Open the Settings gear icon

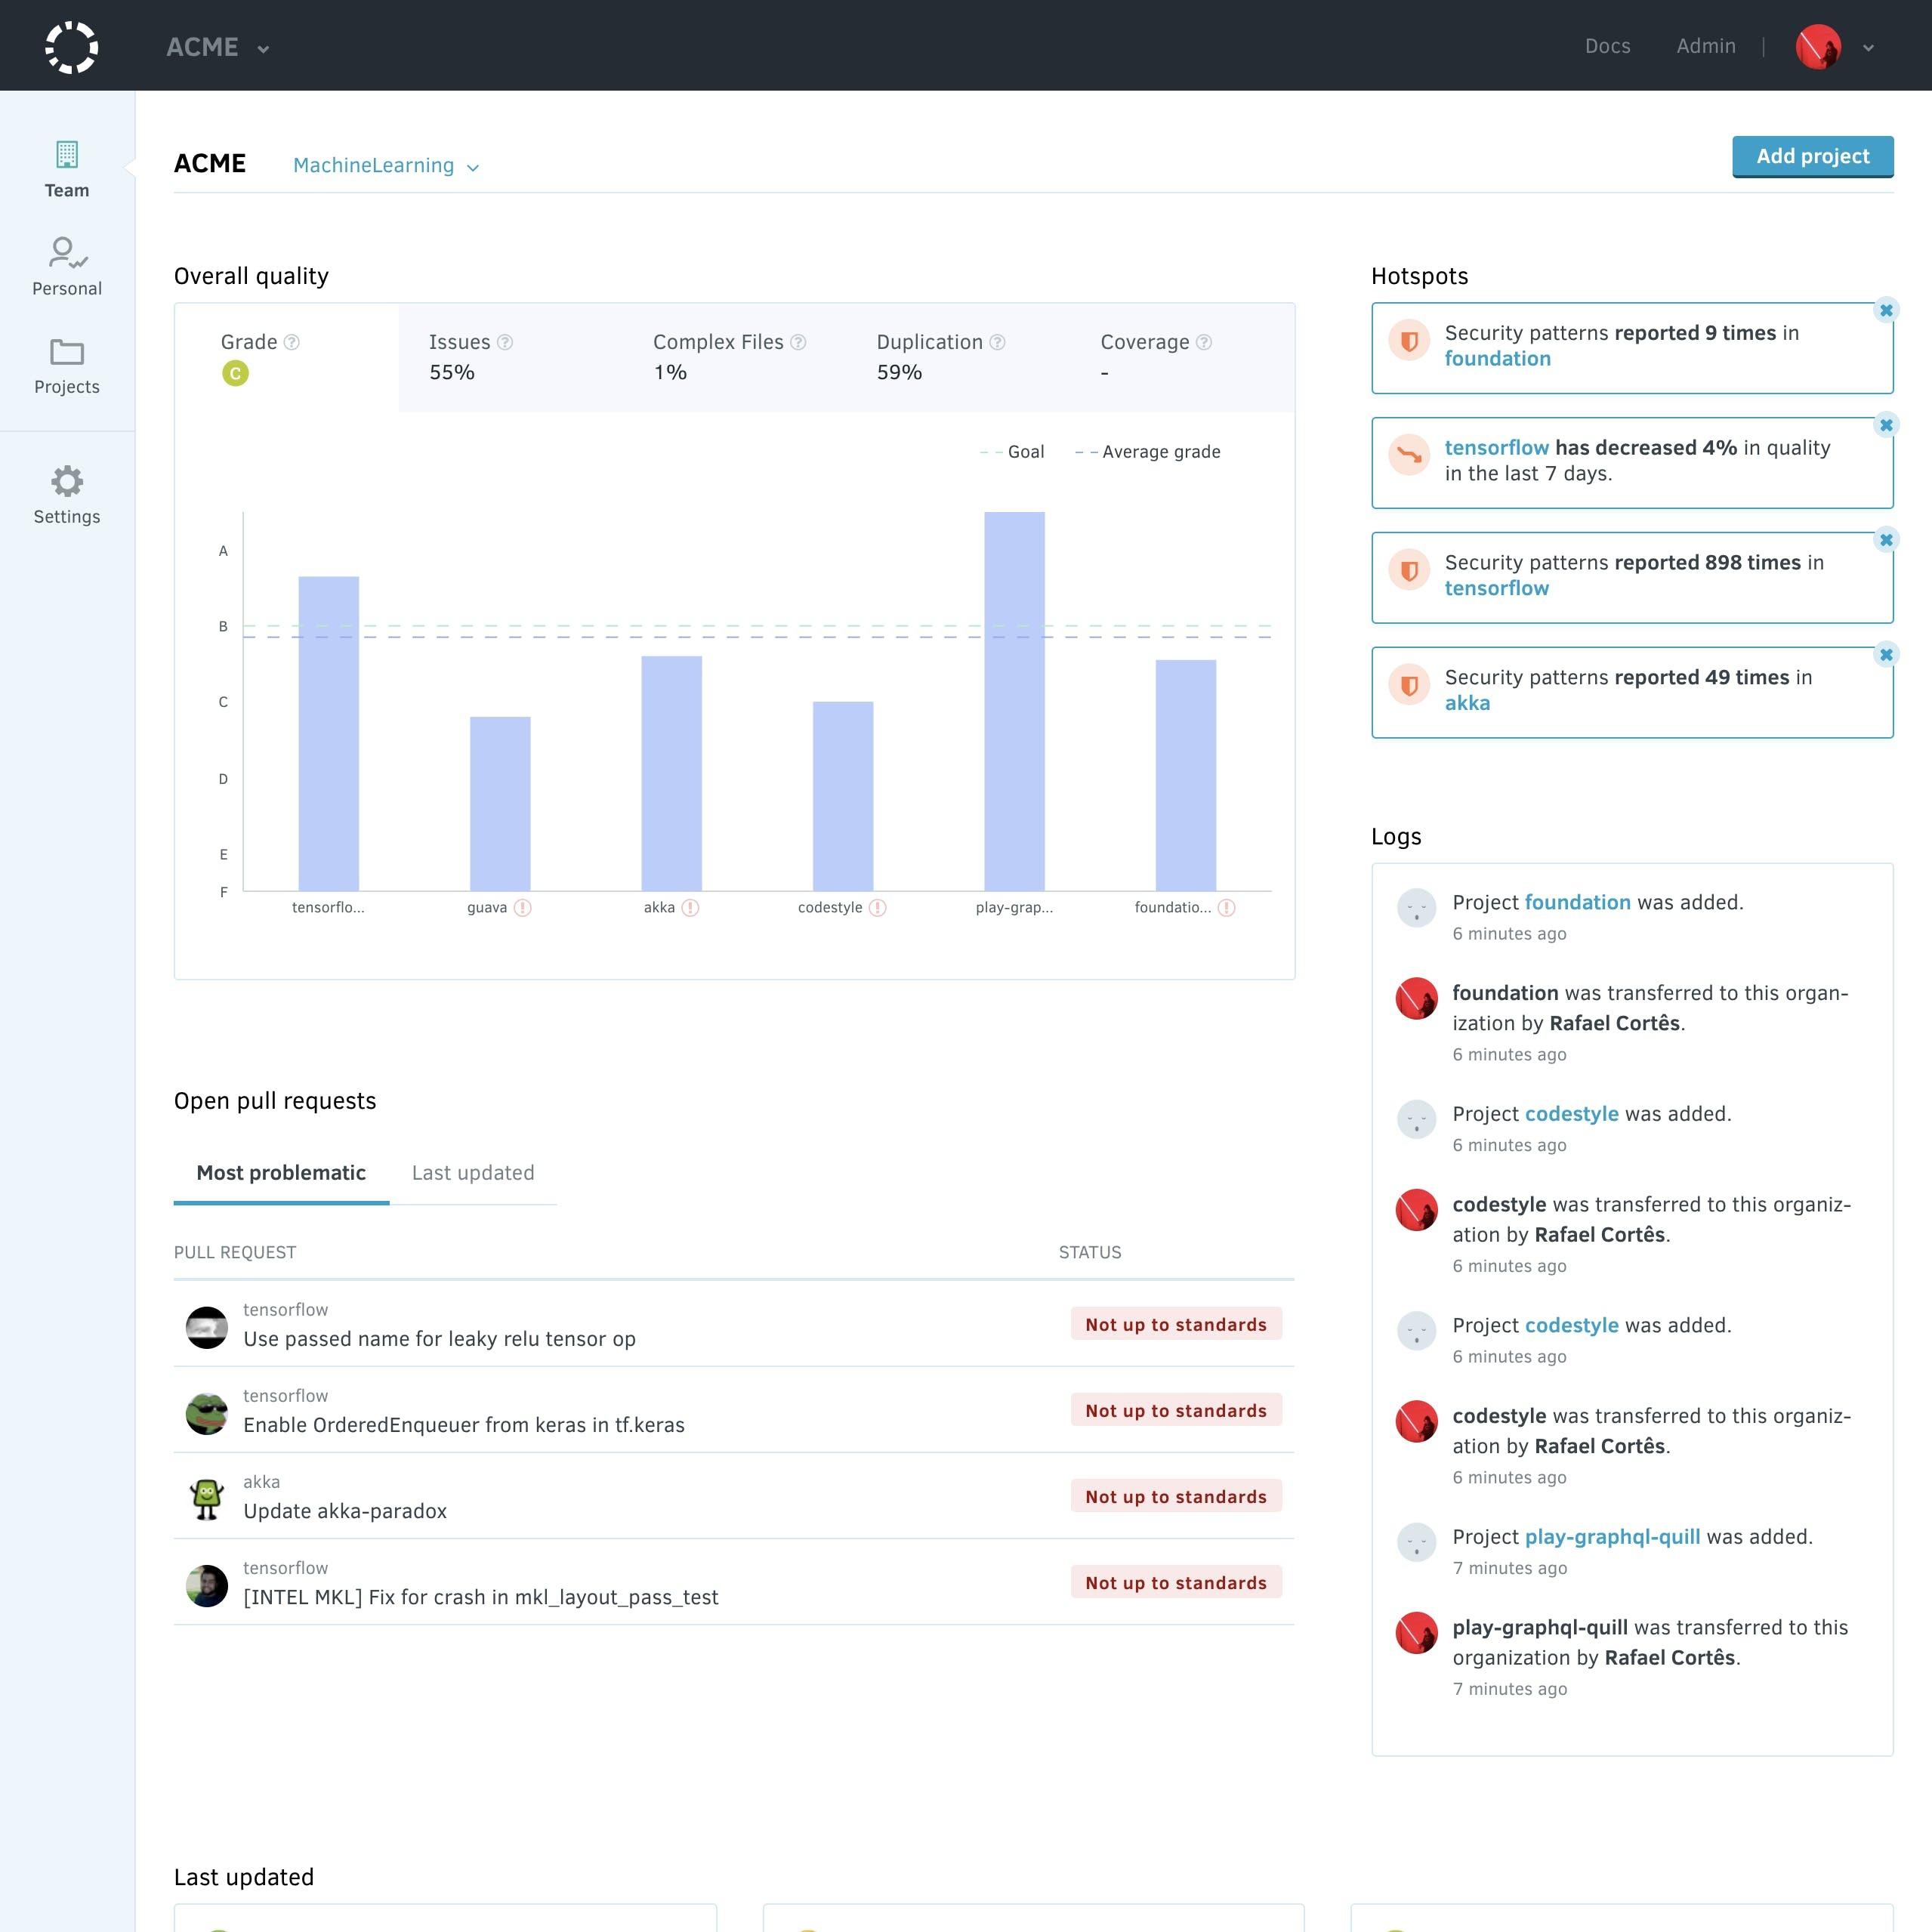(67, 482)
